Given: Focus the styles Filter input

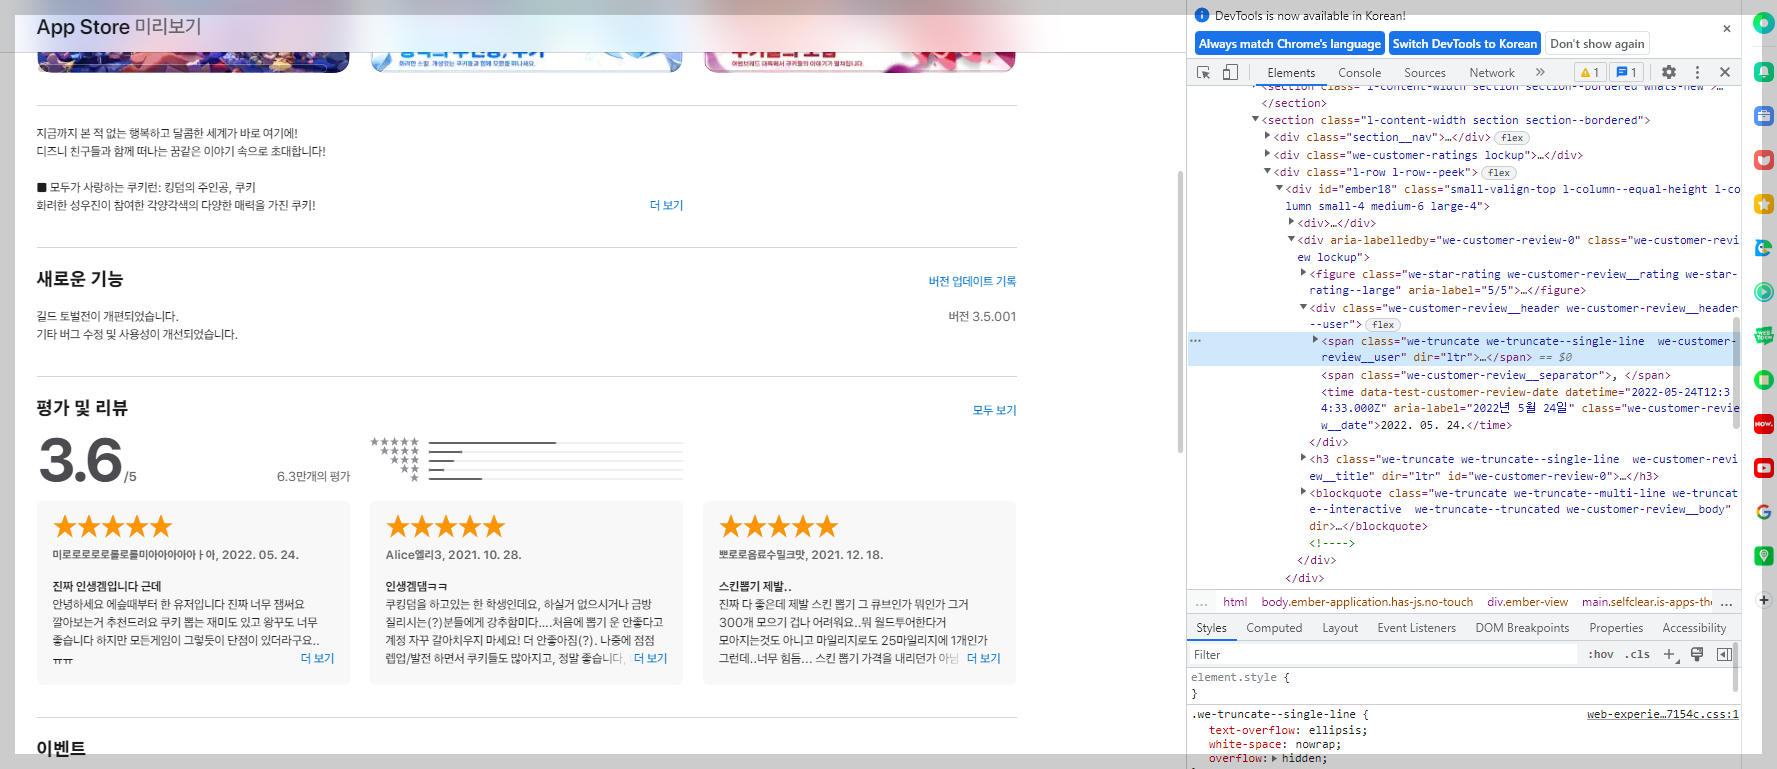Looking at the screenshot, I should click(x=1381, y=655).
